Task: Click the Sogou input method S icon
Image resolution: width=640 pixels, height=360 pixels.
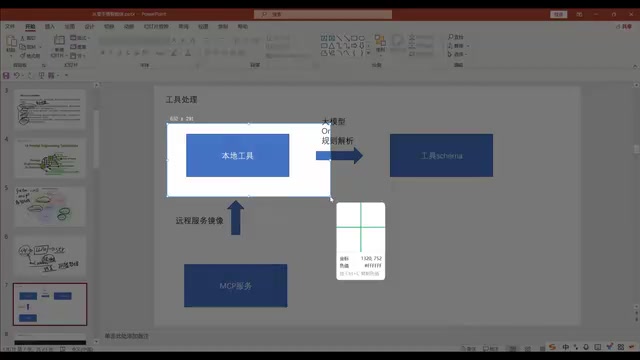Action: pos(552,347)
